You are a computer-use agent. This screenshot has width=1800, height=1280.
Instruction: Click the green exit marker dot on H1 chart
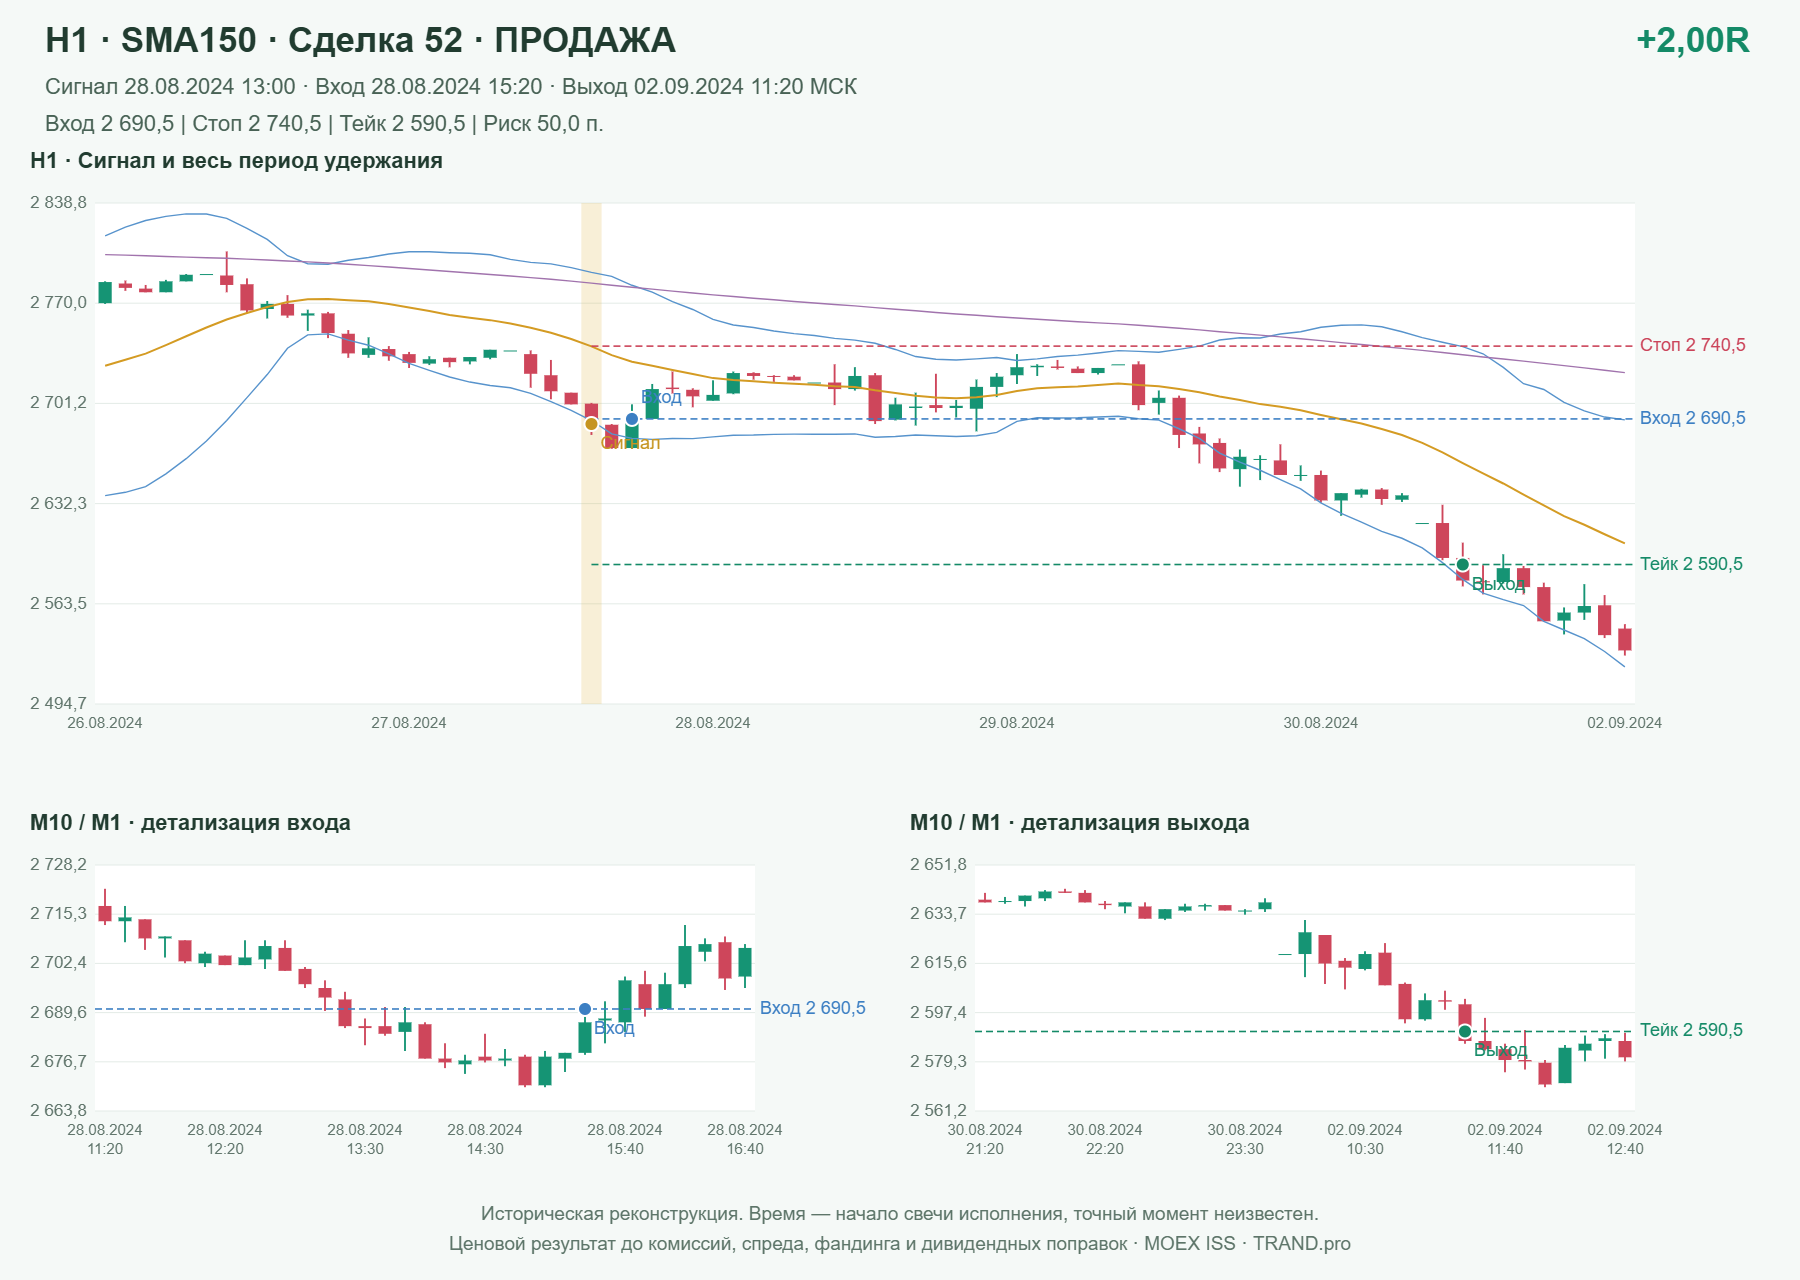tap(1463, 565)
